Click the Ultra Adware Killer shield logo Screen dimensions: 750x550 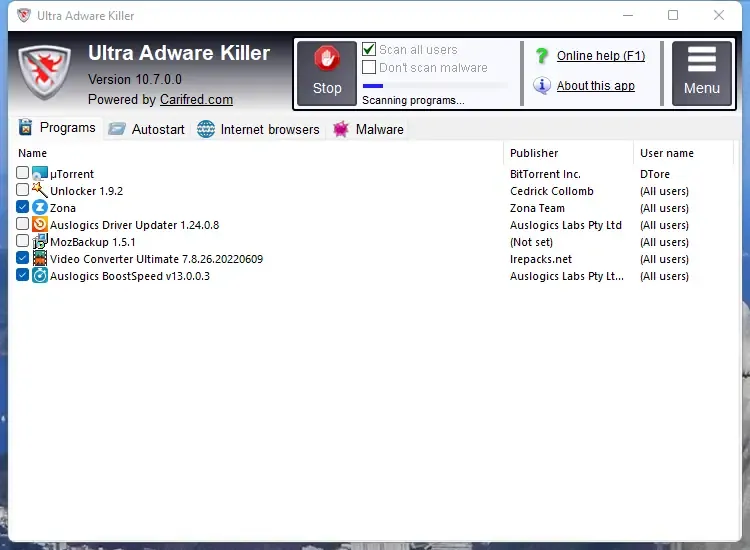coord(44,72)
